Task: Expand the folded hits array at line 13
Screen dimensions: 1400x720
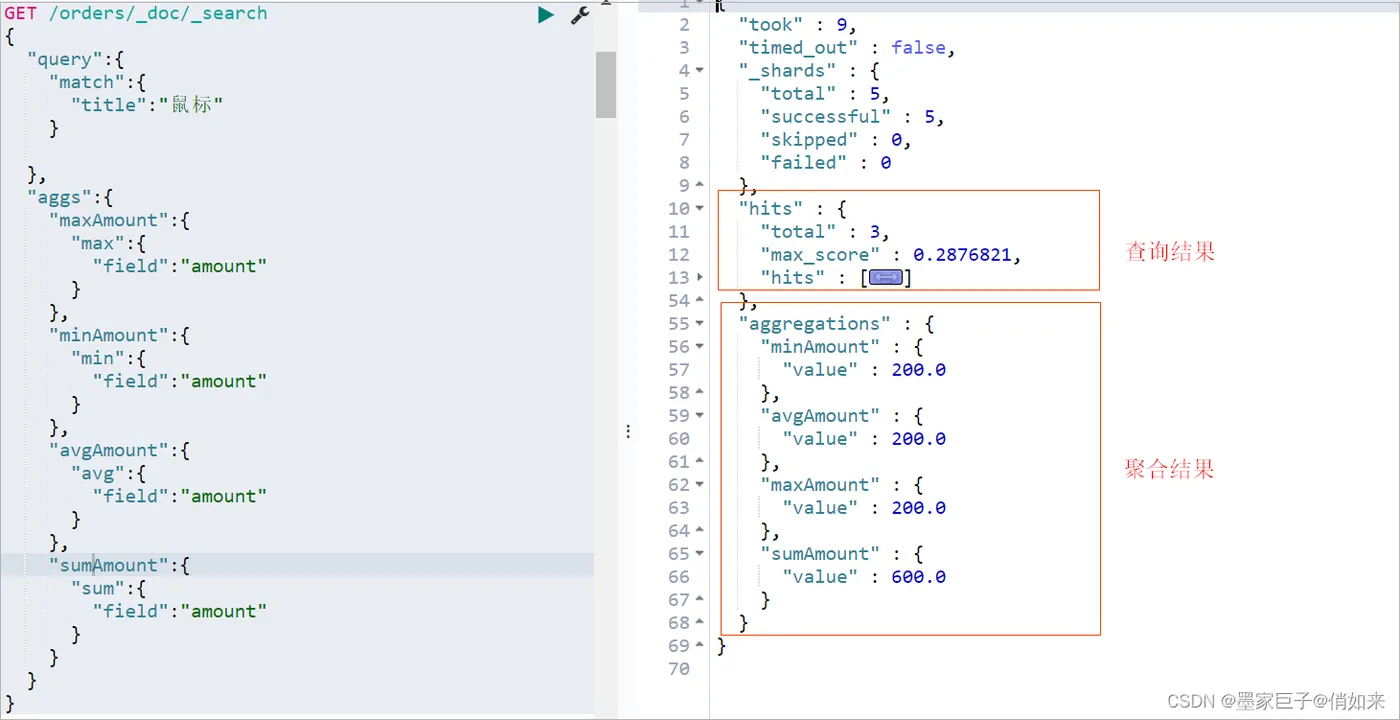Action: pyautogui.click(x=699, y=277)
